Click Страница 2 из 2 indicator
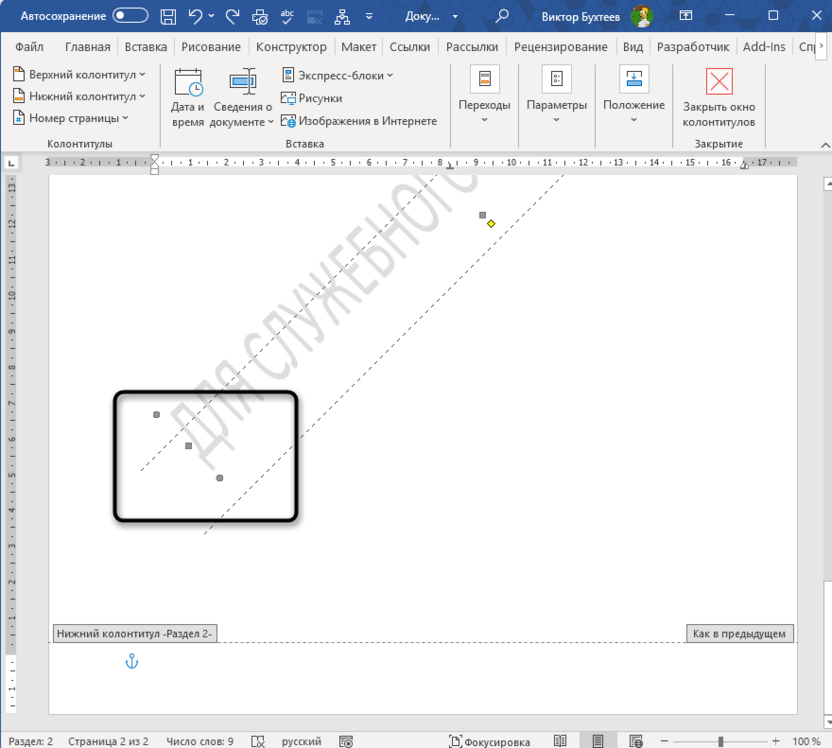Image resolution: width=832 pixels, height=748 pixels. coord(108,741)
